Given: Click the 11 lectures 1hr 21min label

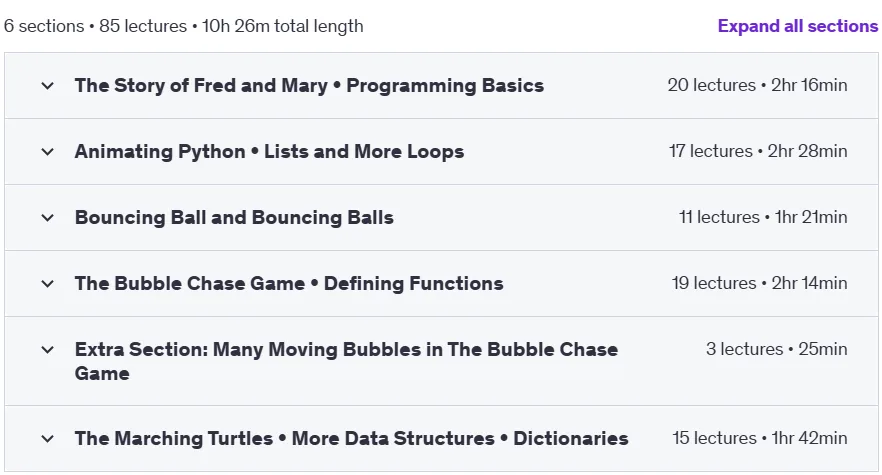Looking at the screenshot, I should click(763, 217).
